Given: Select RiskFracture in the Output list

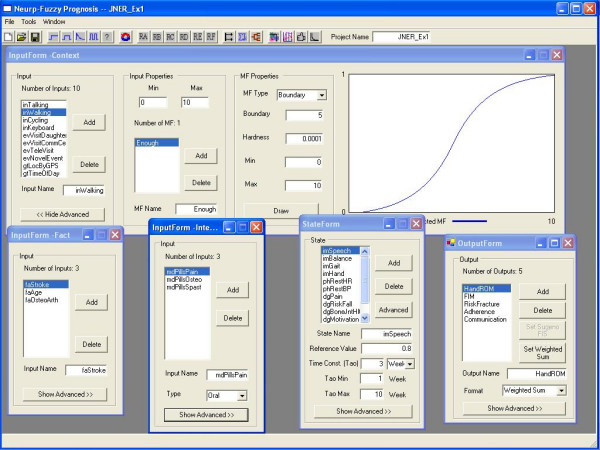Looking at the screenshot, I should pyautogui.click(x=487, y=304).
